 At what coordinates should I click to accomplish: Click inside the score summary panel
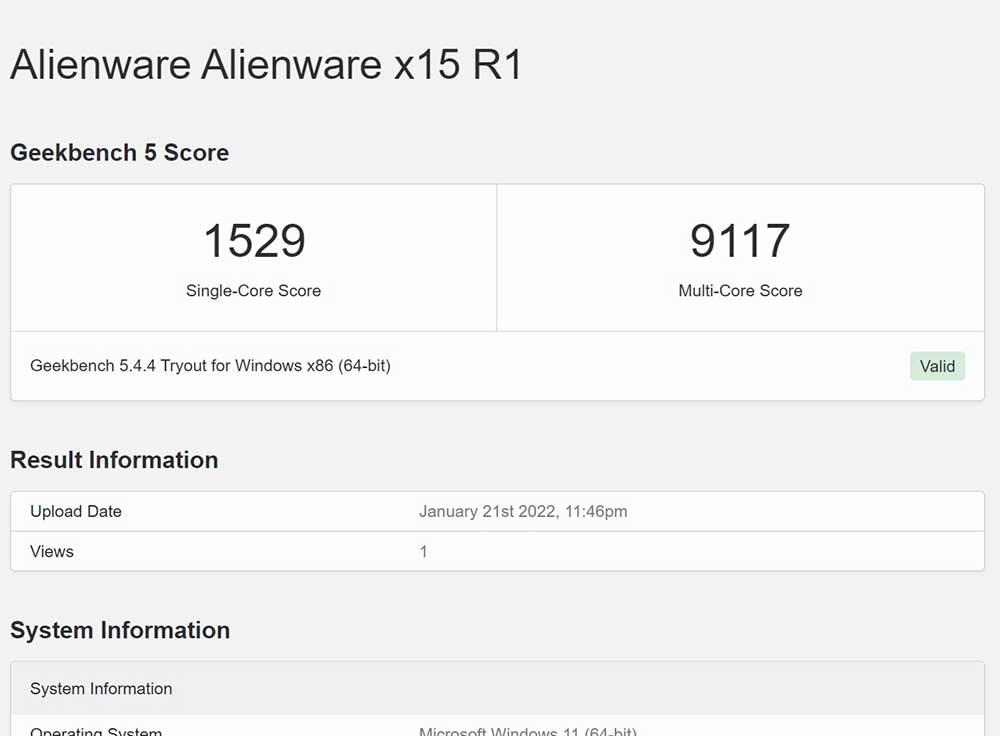click(497, 257)
